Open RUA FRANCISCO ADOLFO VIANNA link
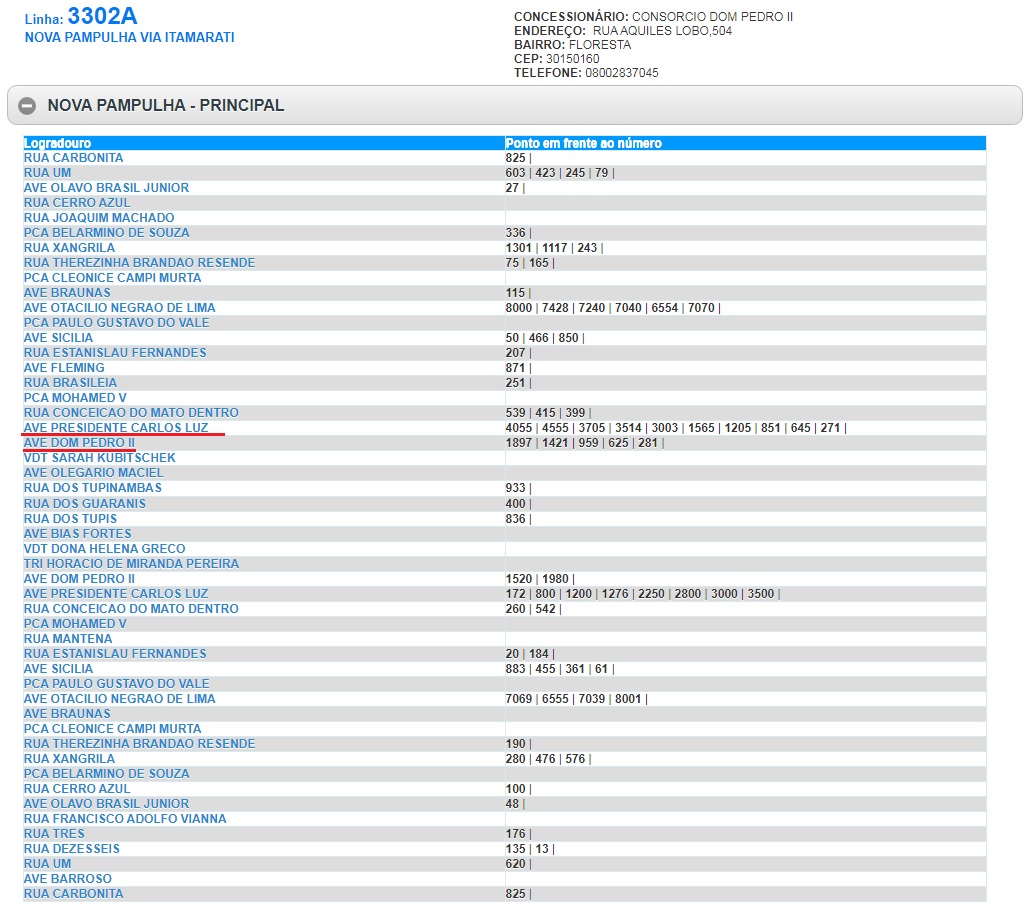 click(x=125, y=819)
